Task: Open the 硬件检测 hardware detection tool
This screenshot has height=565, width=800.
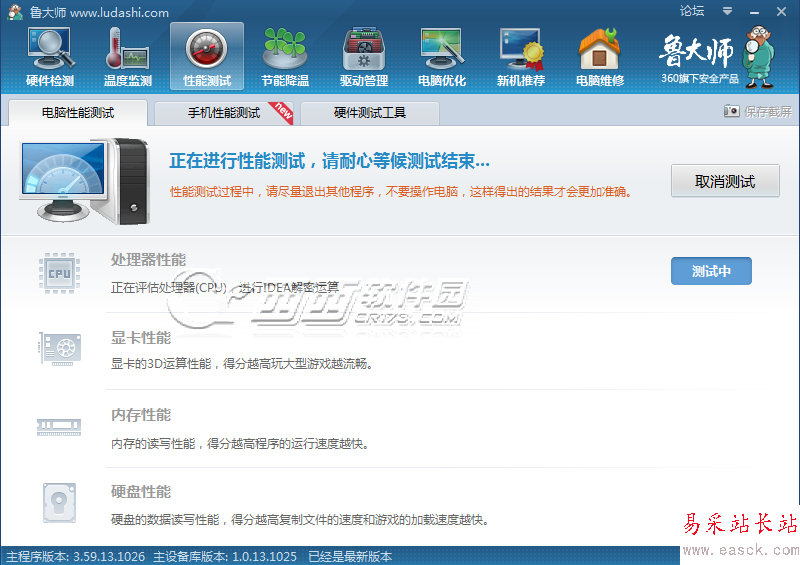Action: pos(50,57)
